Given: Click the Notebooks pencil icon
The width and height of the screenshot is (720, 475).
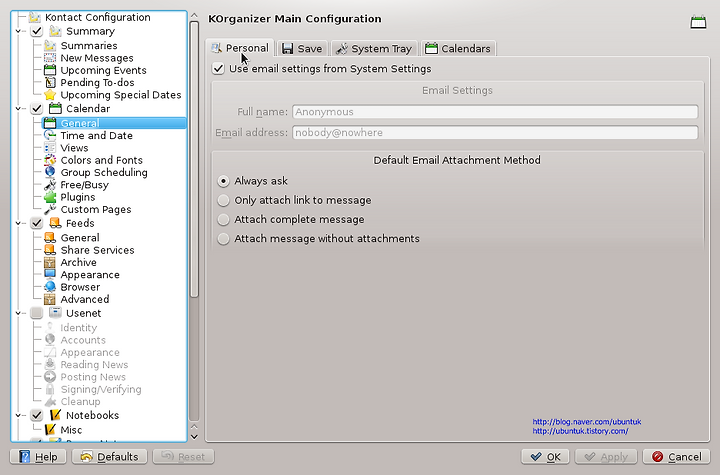Looking at the screenshot, I should pyautogui.click(x=55, y=415).
